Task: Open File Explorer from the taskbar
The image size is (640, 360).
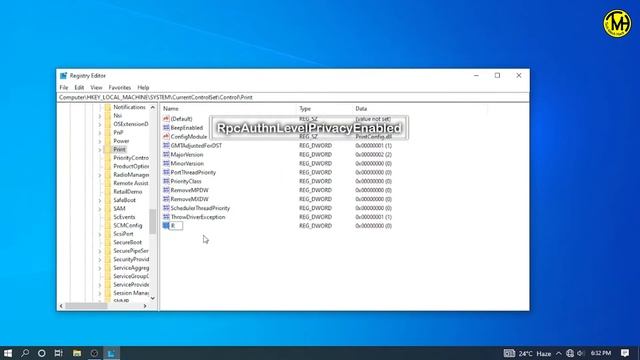Action: pyautogui.click(x=77, y=353)
